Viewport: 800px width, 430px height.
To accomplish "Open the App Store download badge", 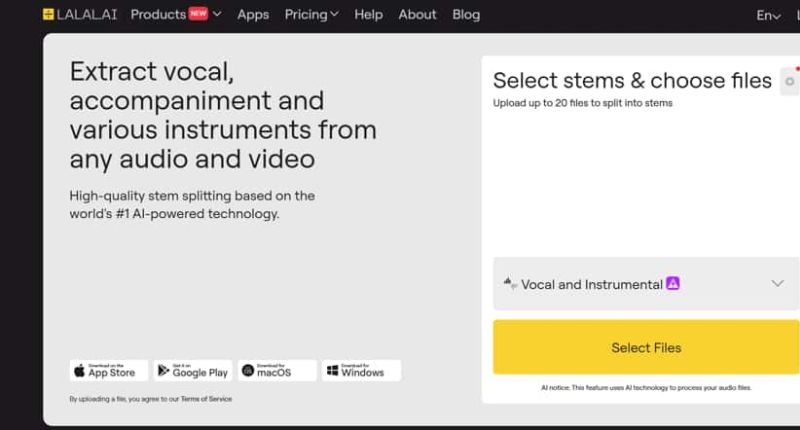I will [x=109, y=371].
